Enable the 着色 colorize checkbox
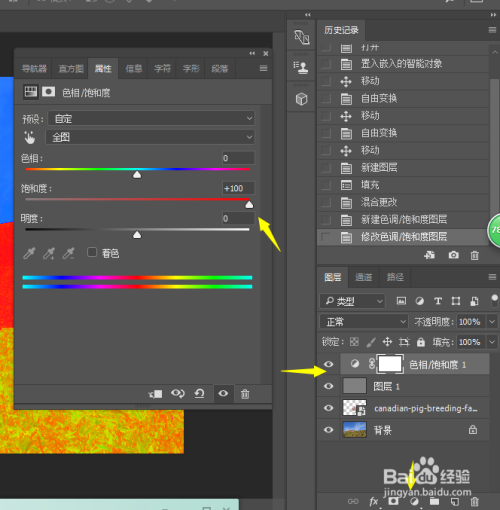The width and height of the screenshot is (500, 510). [92, 252]
